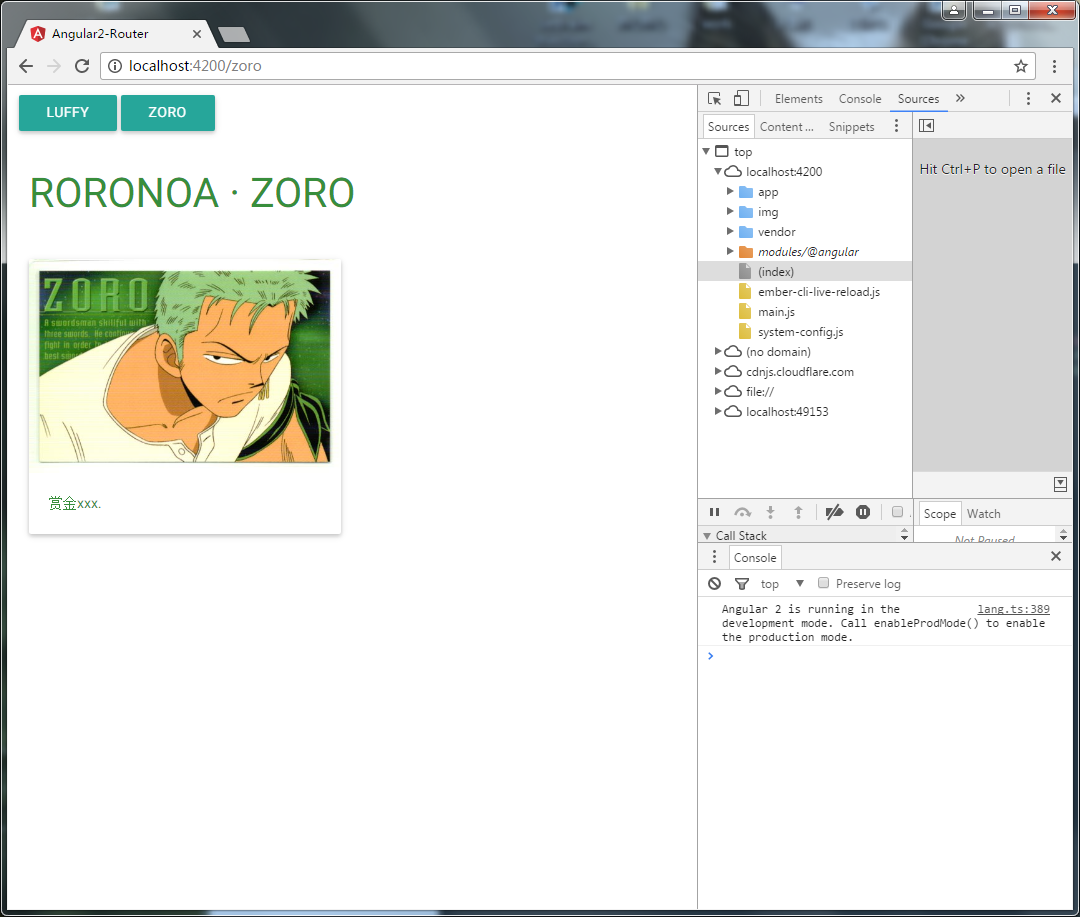Viewport: 1080px width, 917px height.
Task: Close the Angular2-Router tab
Action: coord(197,34)
